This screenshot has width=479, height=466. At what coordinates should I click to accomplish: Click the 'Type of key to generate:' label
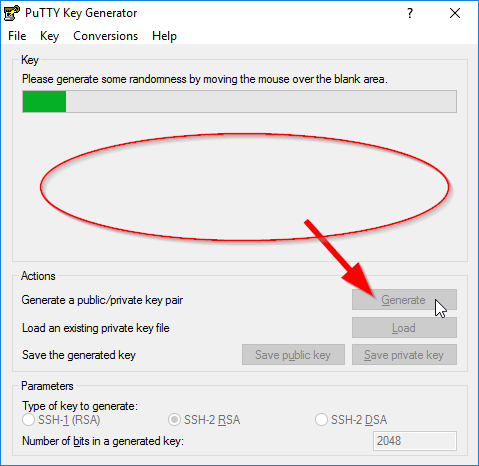coord(80,406)
